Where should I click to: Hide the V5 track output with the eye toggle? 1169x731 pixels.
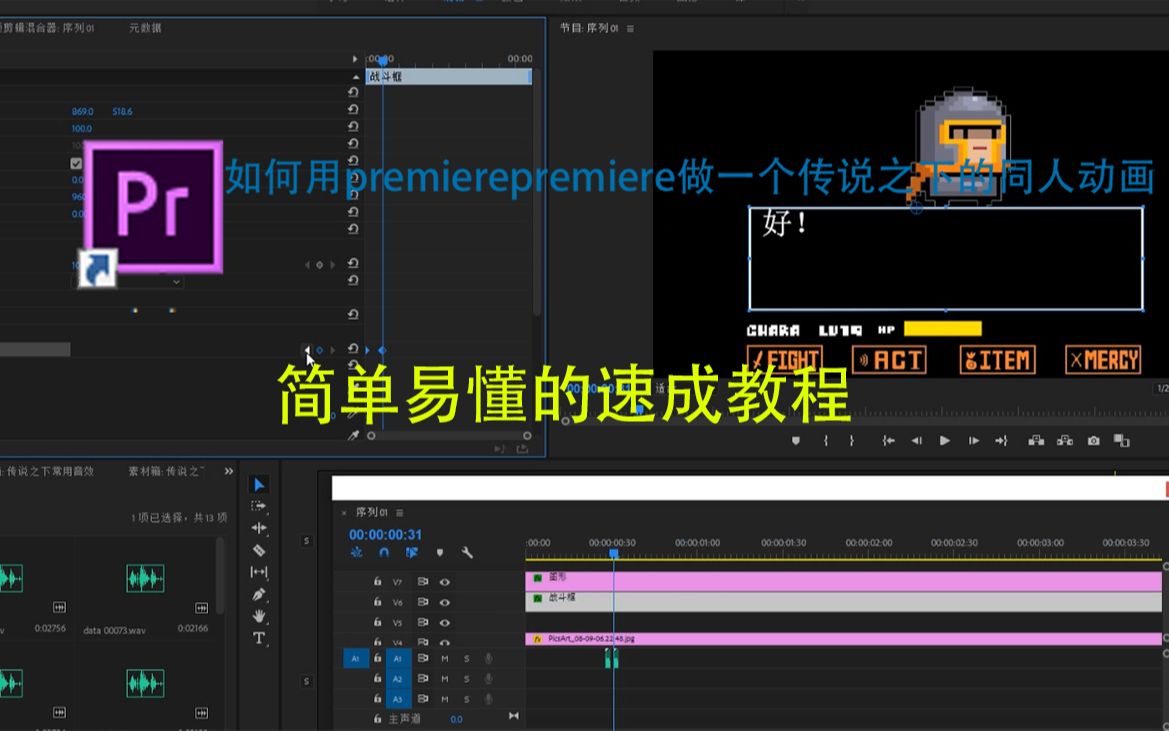pyautogui.click(x=445, y=621)
